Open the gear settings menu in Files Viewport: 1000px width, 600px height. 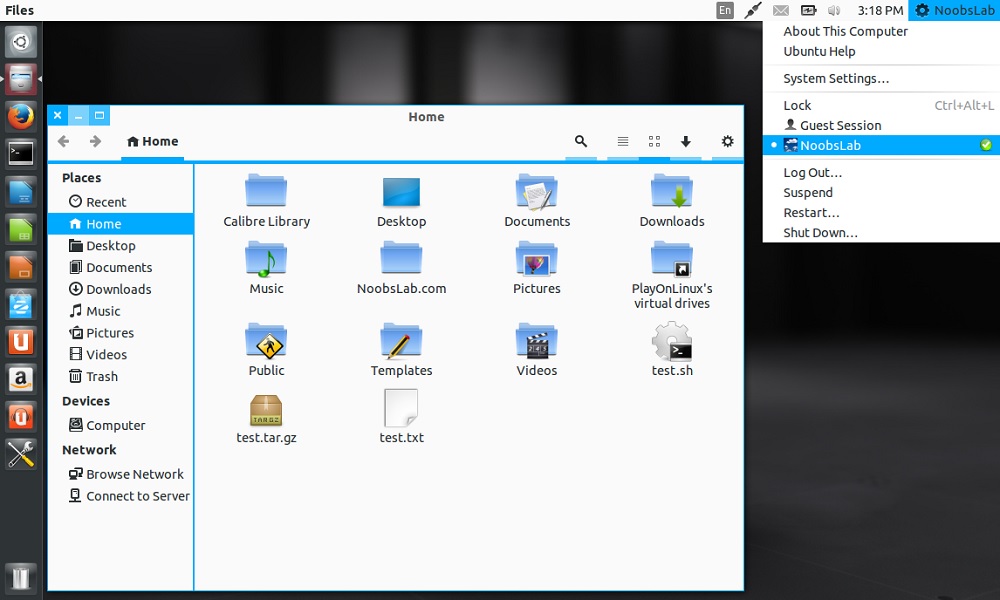coord(727,142)
